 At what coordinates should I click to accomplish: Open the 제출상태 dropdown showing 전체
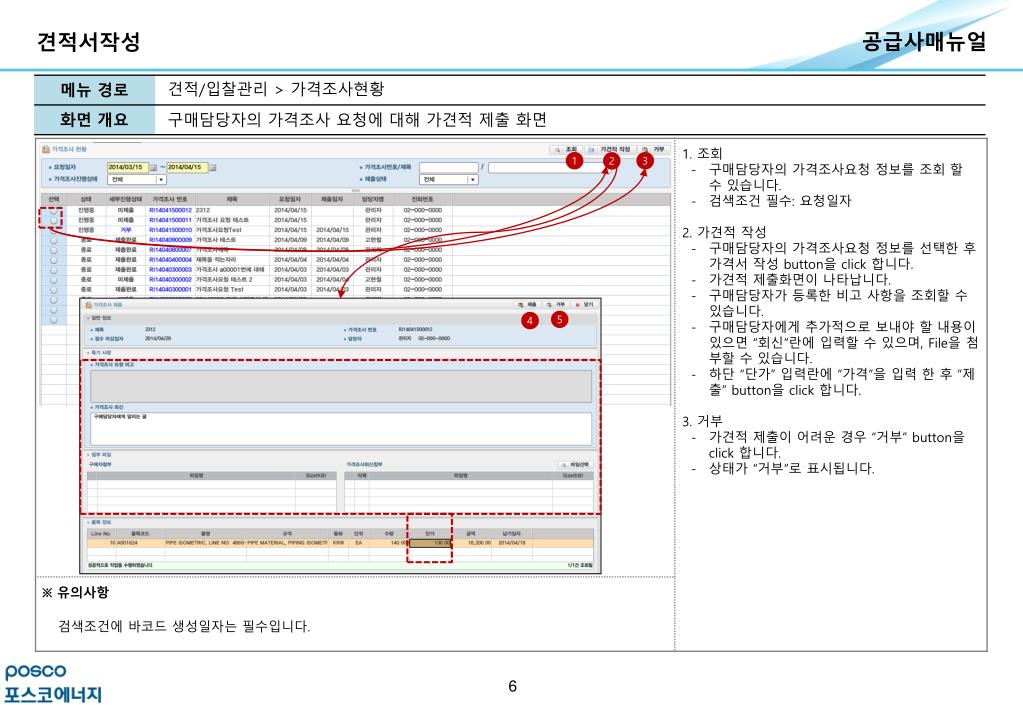tap(450, 179)
